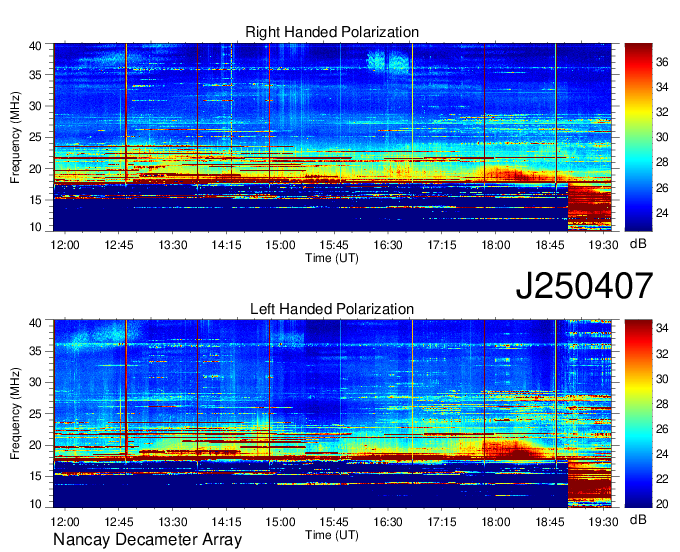The width and height of the screenshot is (680, 552).
Task: Click 35 MHz tick on Right Handed plot
Action: pyautogui.click(x=35, y=75)
